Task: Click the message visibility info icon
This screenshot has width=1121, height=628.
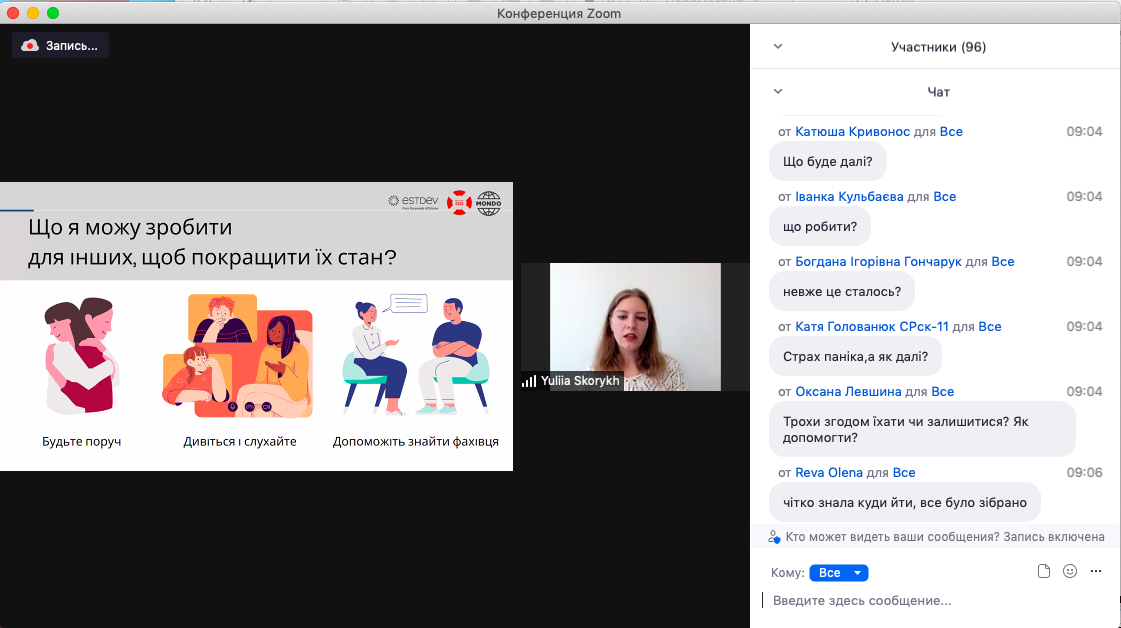Action: [x=774, y=537]
